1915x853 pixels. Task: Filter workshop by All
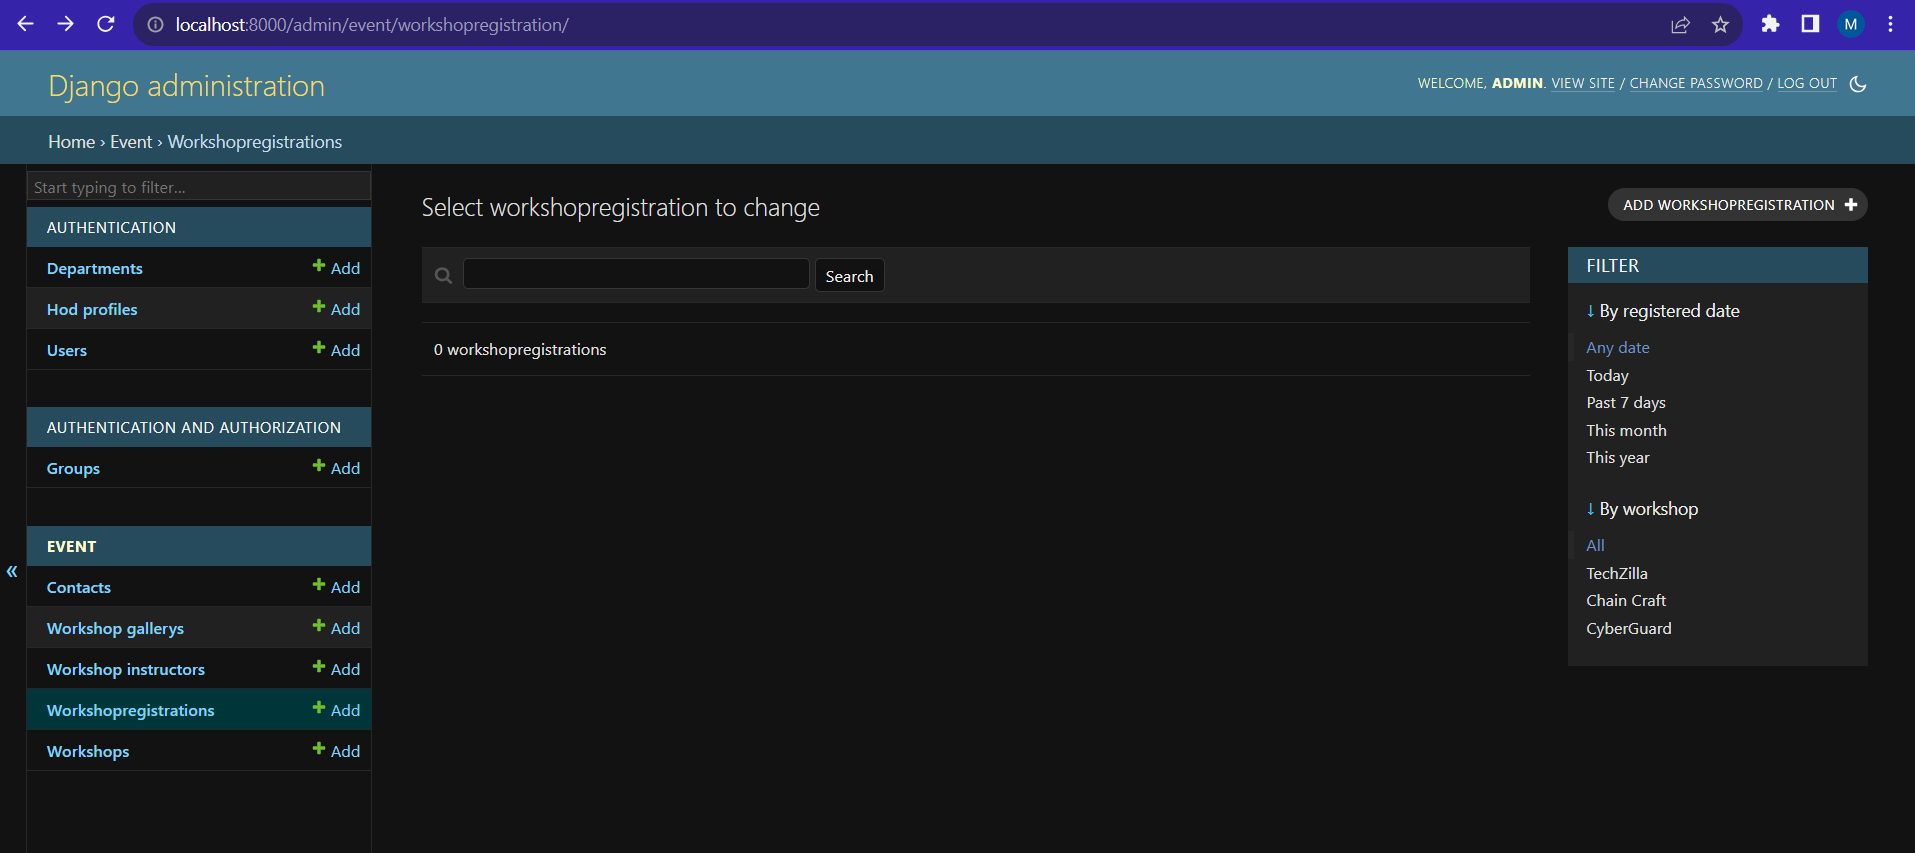pos(1595,546)
